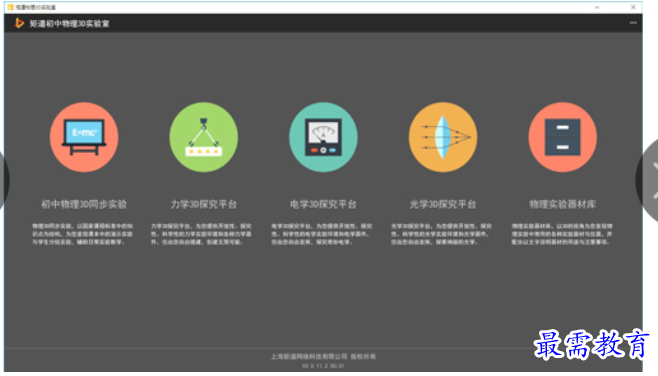
Task: Click description text under 初中物理3D同步实验
Action: tap(83, 234)
